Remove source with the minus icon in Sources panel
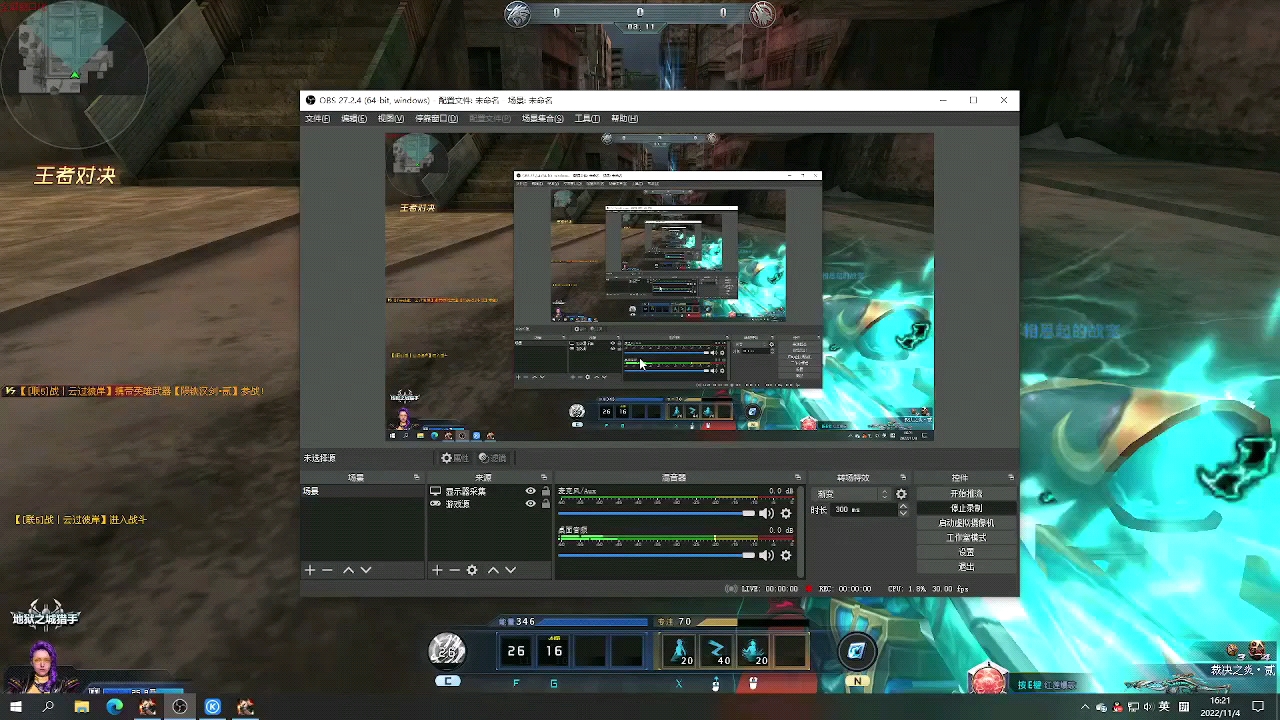 (454, 570)
